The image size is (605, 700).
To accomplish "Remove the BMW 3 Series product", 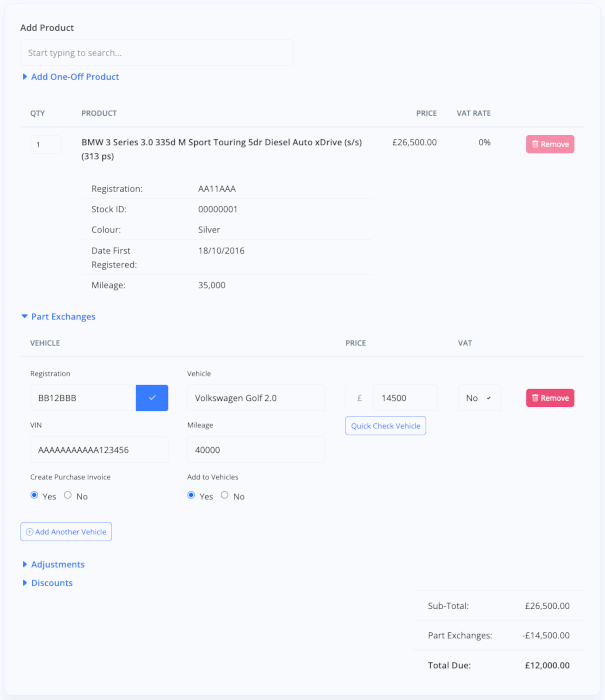I will click(x=550, y=144).
